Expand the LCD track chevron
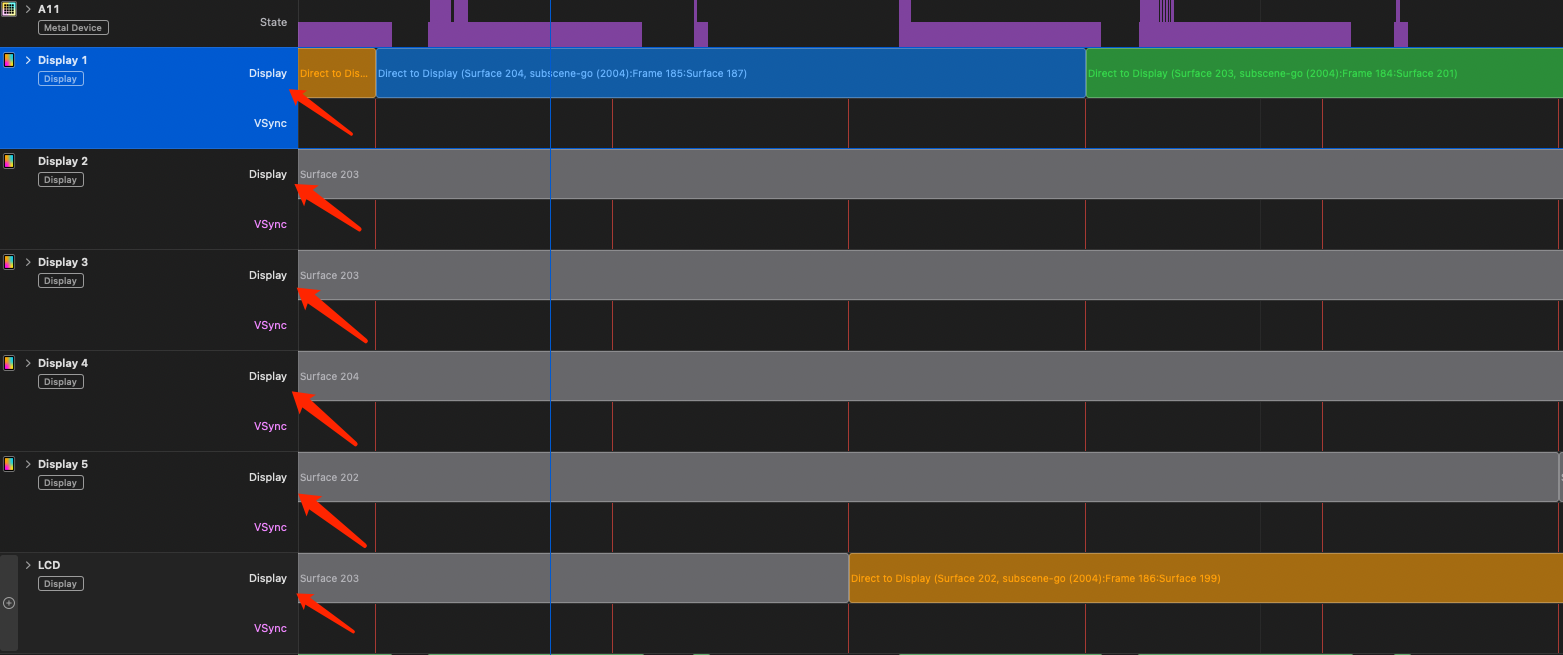1563x655 pixels. click(28, 565)
